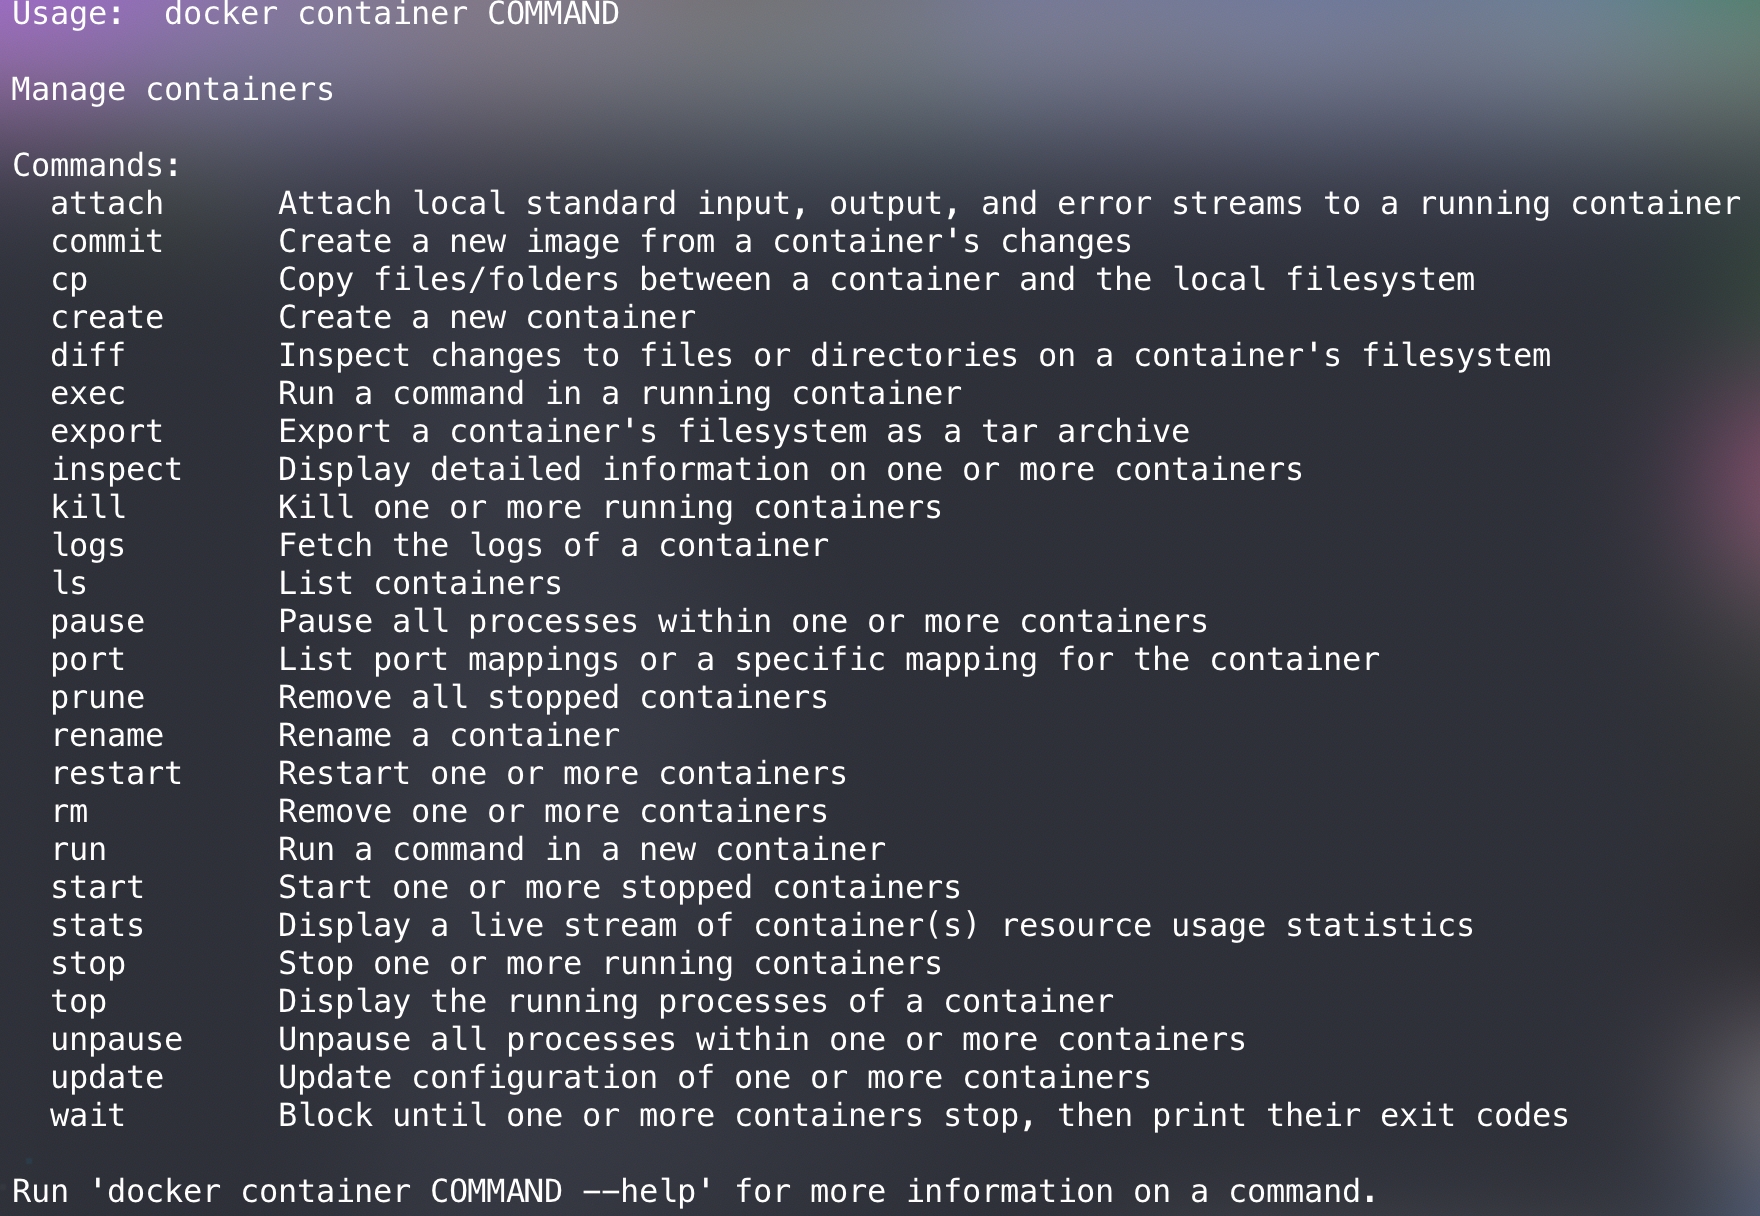Click the 'rename' command entry
1760x1216 pixels.
tap(107, 736)
